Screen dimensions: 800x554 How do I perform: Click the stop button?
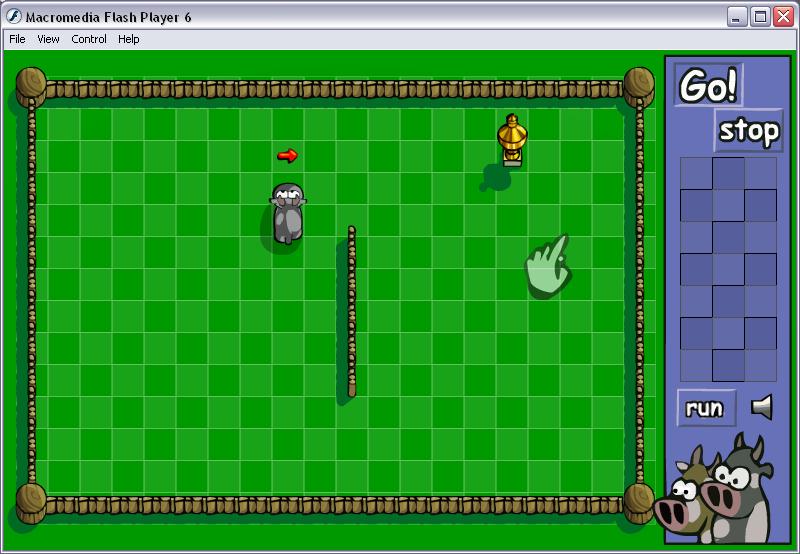[x=748, y=131]
